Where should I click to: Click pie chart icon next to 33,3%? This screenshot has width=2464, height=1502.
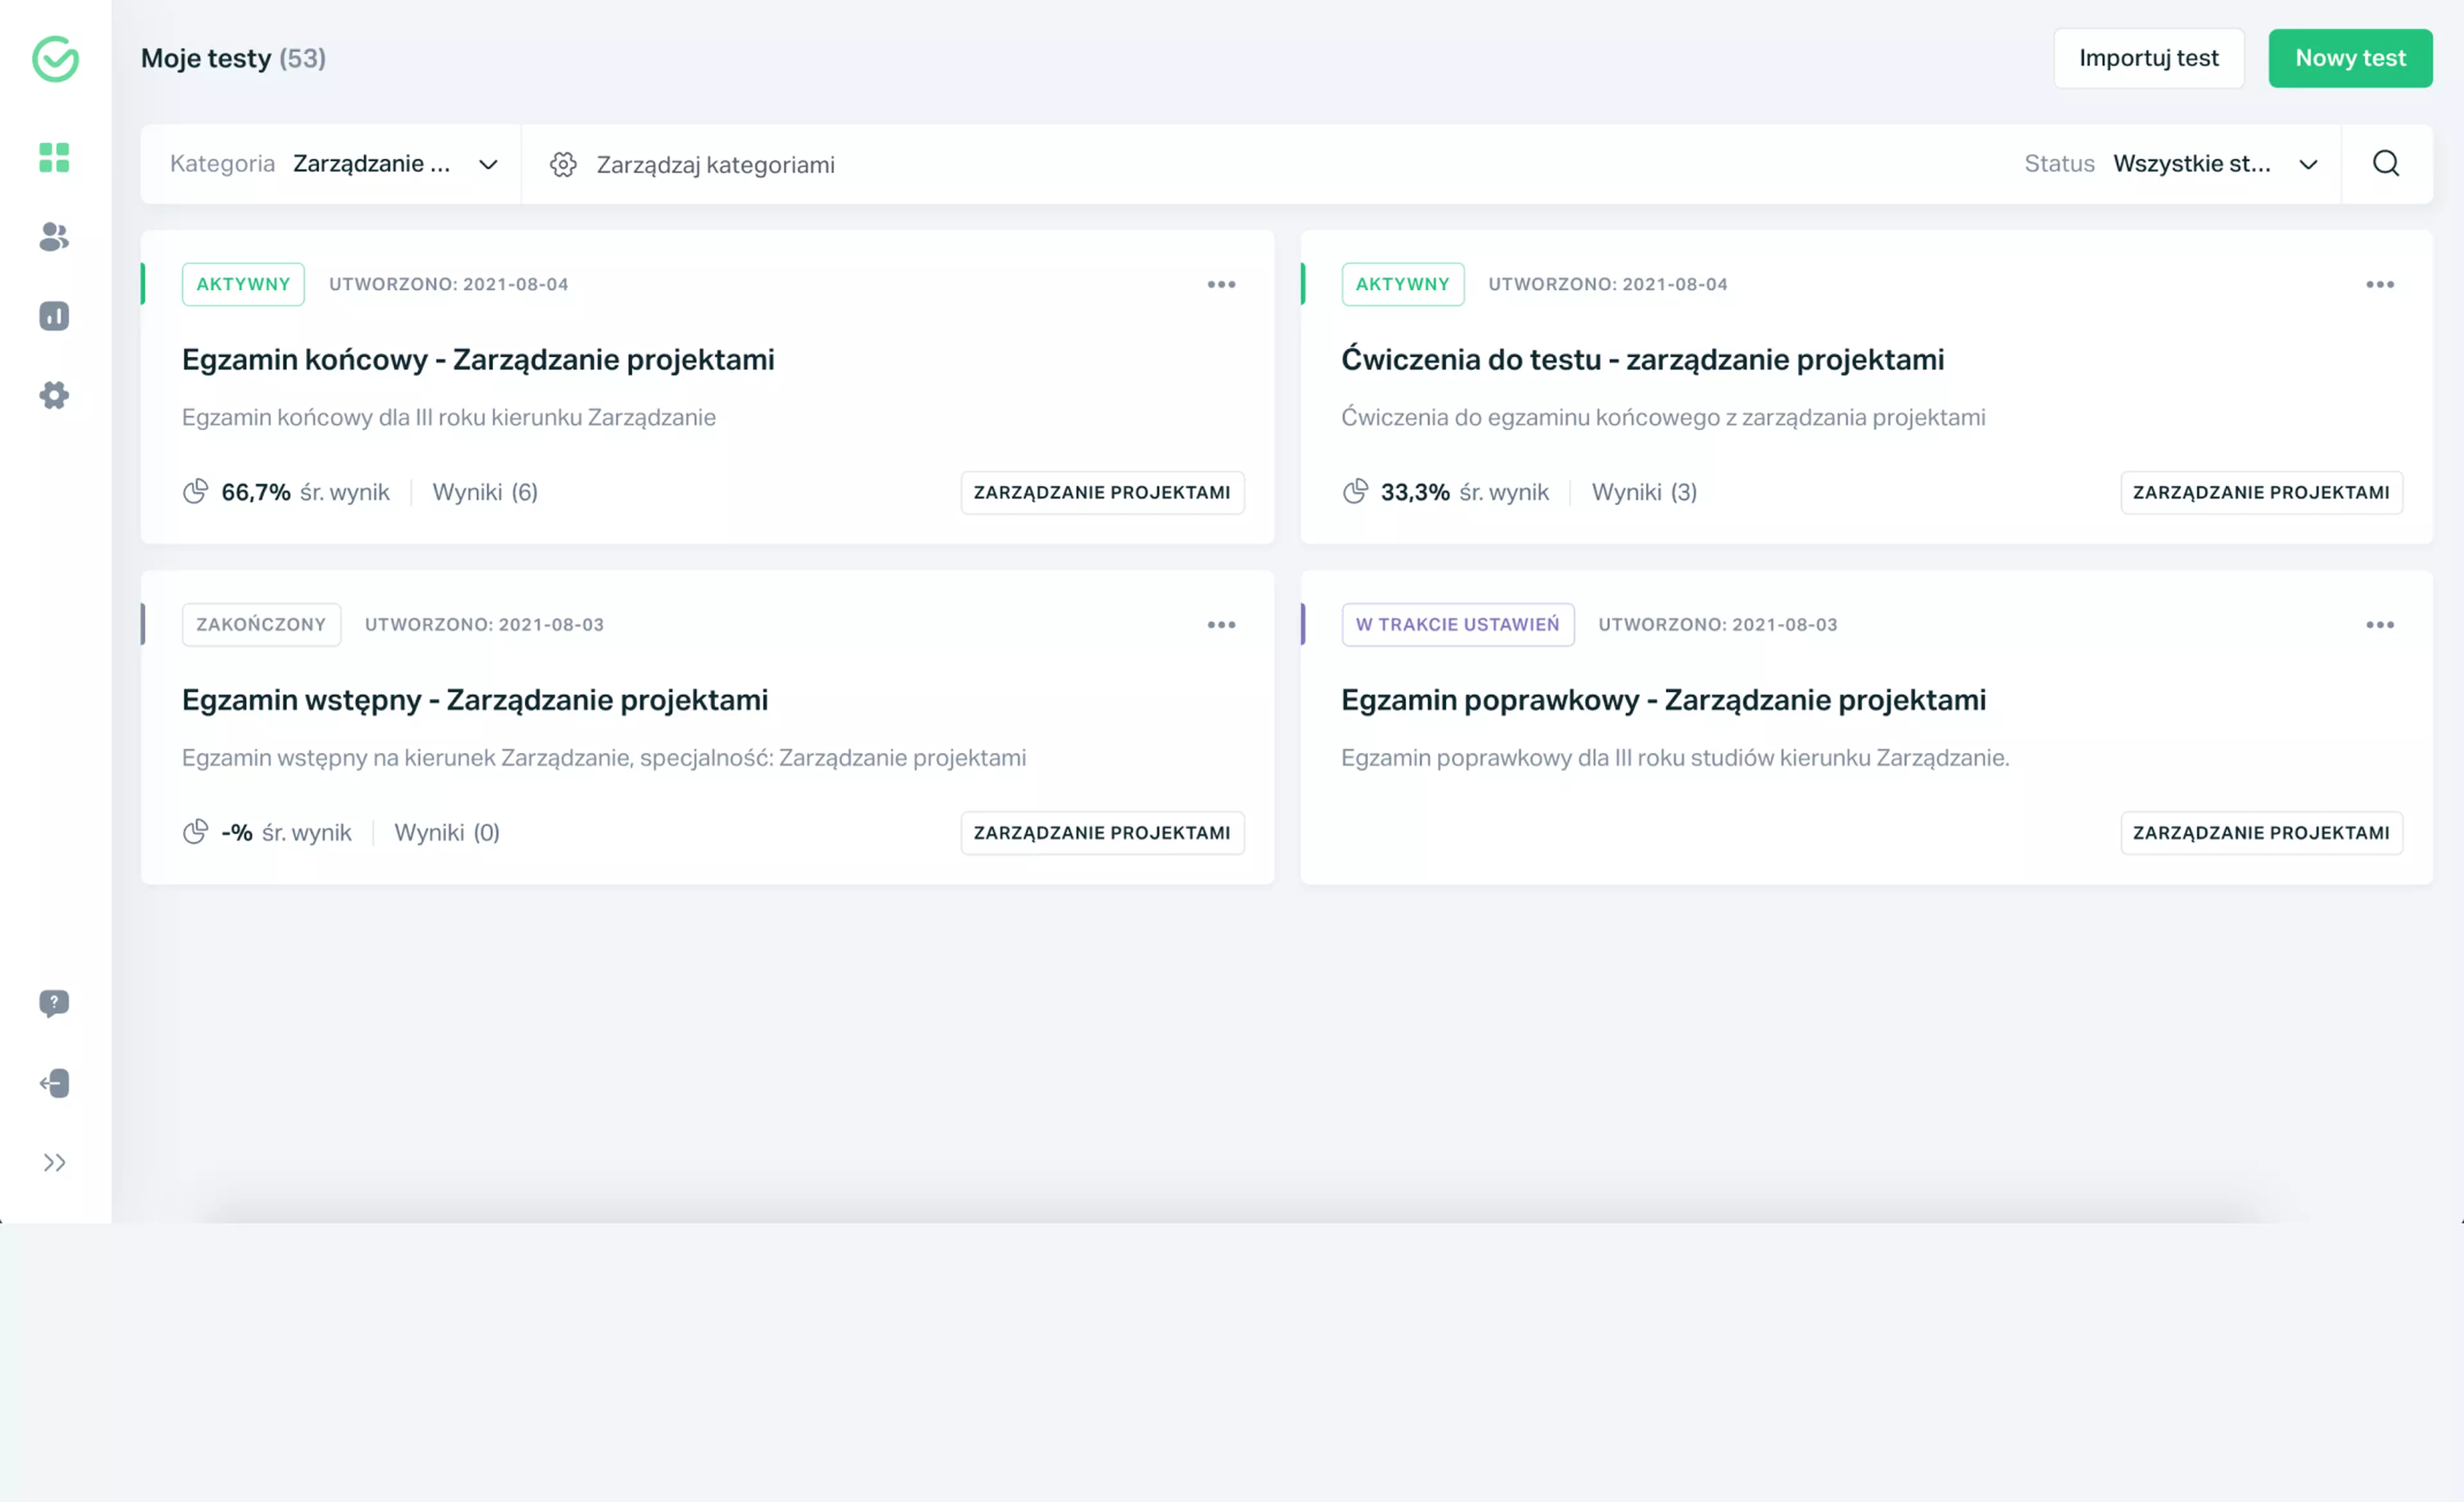pos(1355,491)
